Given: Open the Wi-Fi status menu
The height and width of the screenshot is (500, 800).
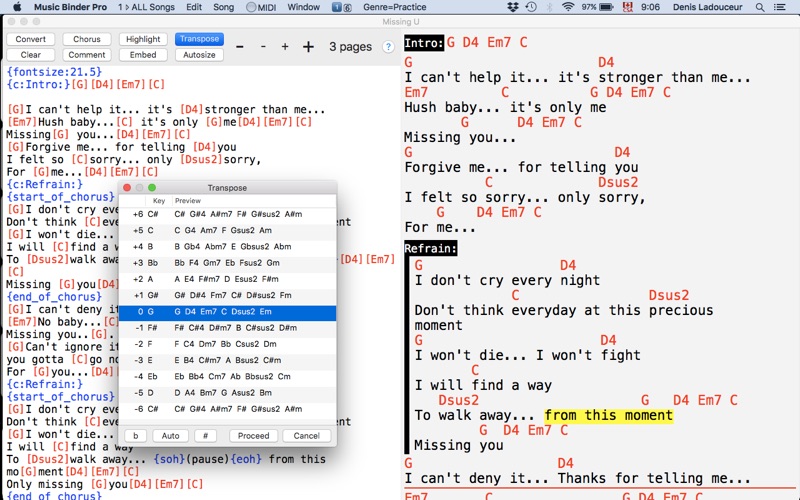Looking at the screenshot, I should pyautogui.click(x=567, y=7).
